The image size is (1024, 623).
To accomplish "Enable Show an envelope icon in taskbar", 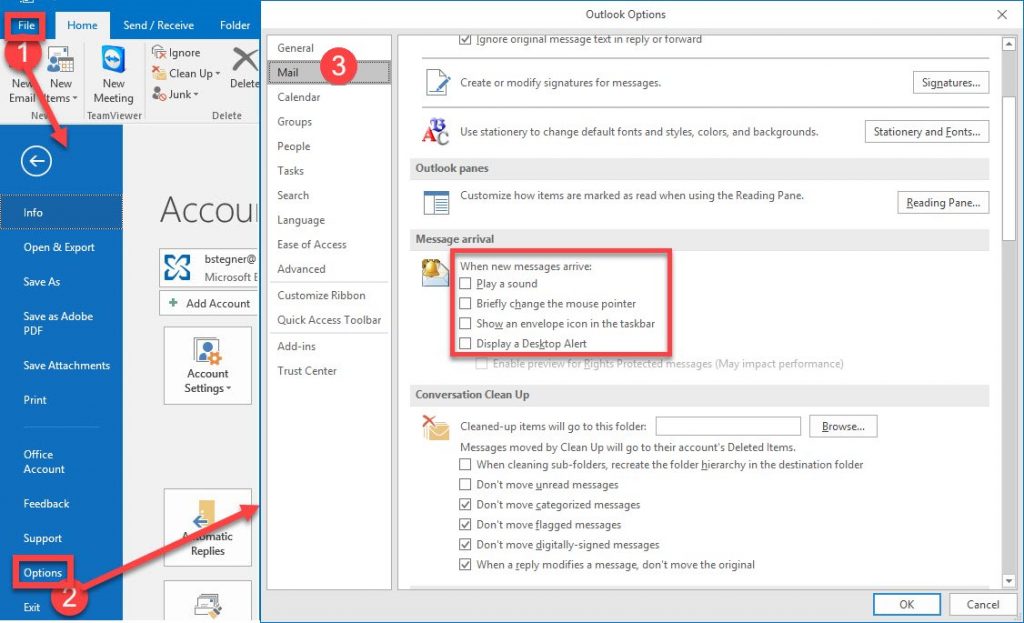I will [465, 323].
